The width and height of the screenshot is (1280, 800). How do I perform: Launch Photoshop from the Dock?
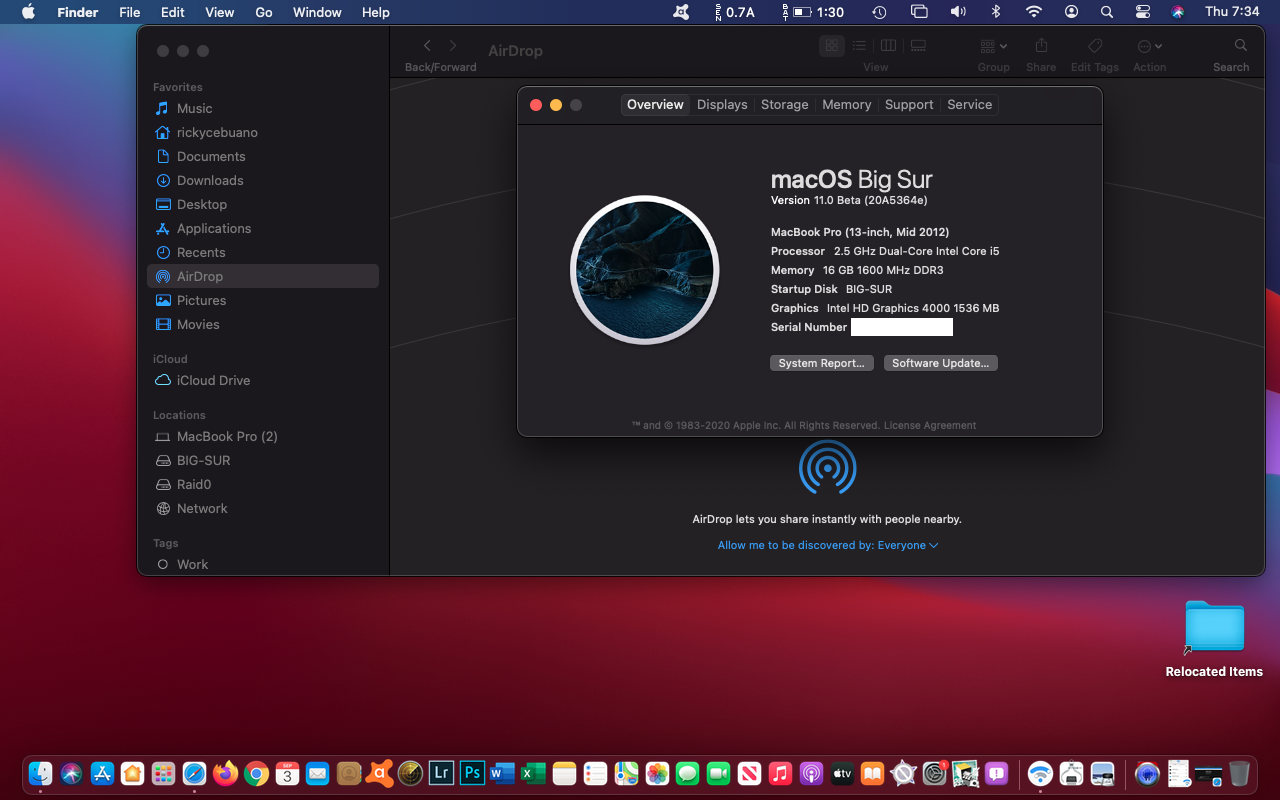(472, 773)
